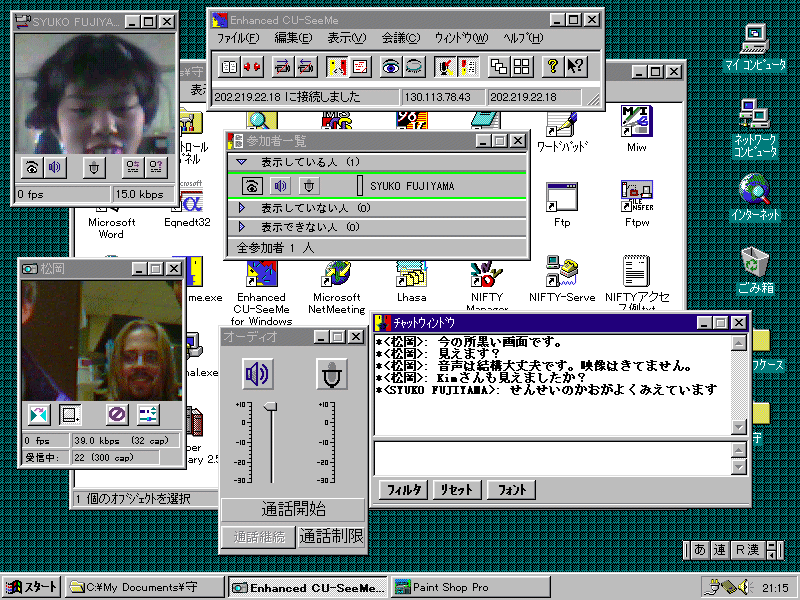The height and width of the screenshot is (600, 800).
Task: Click the Ftpw file transfer icon
Action: (x=637, y=196)
